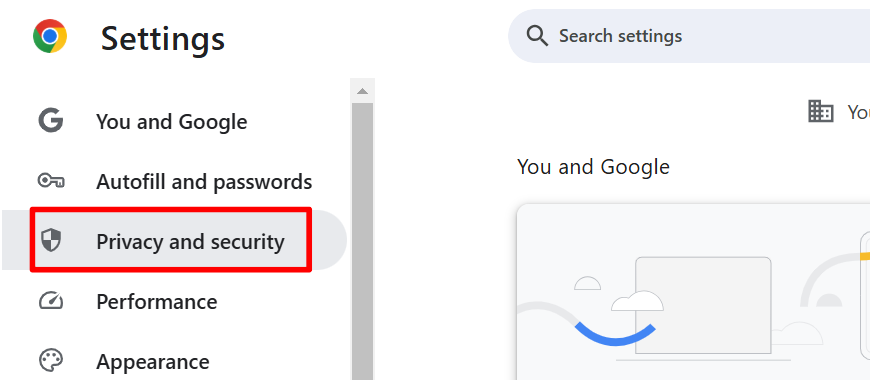Select the Privacy and security label
The width and height of the screenshot is (870, 380).
click(x=190, y=241)
